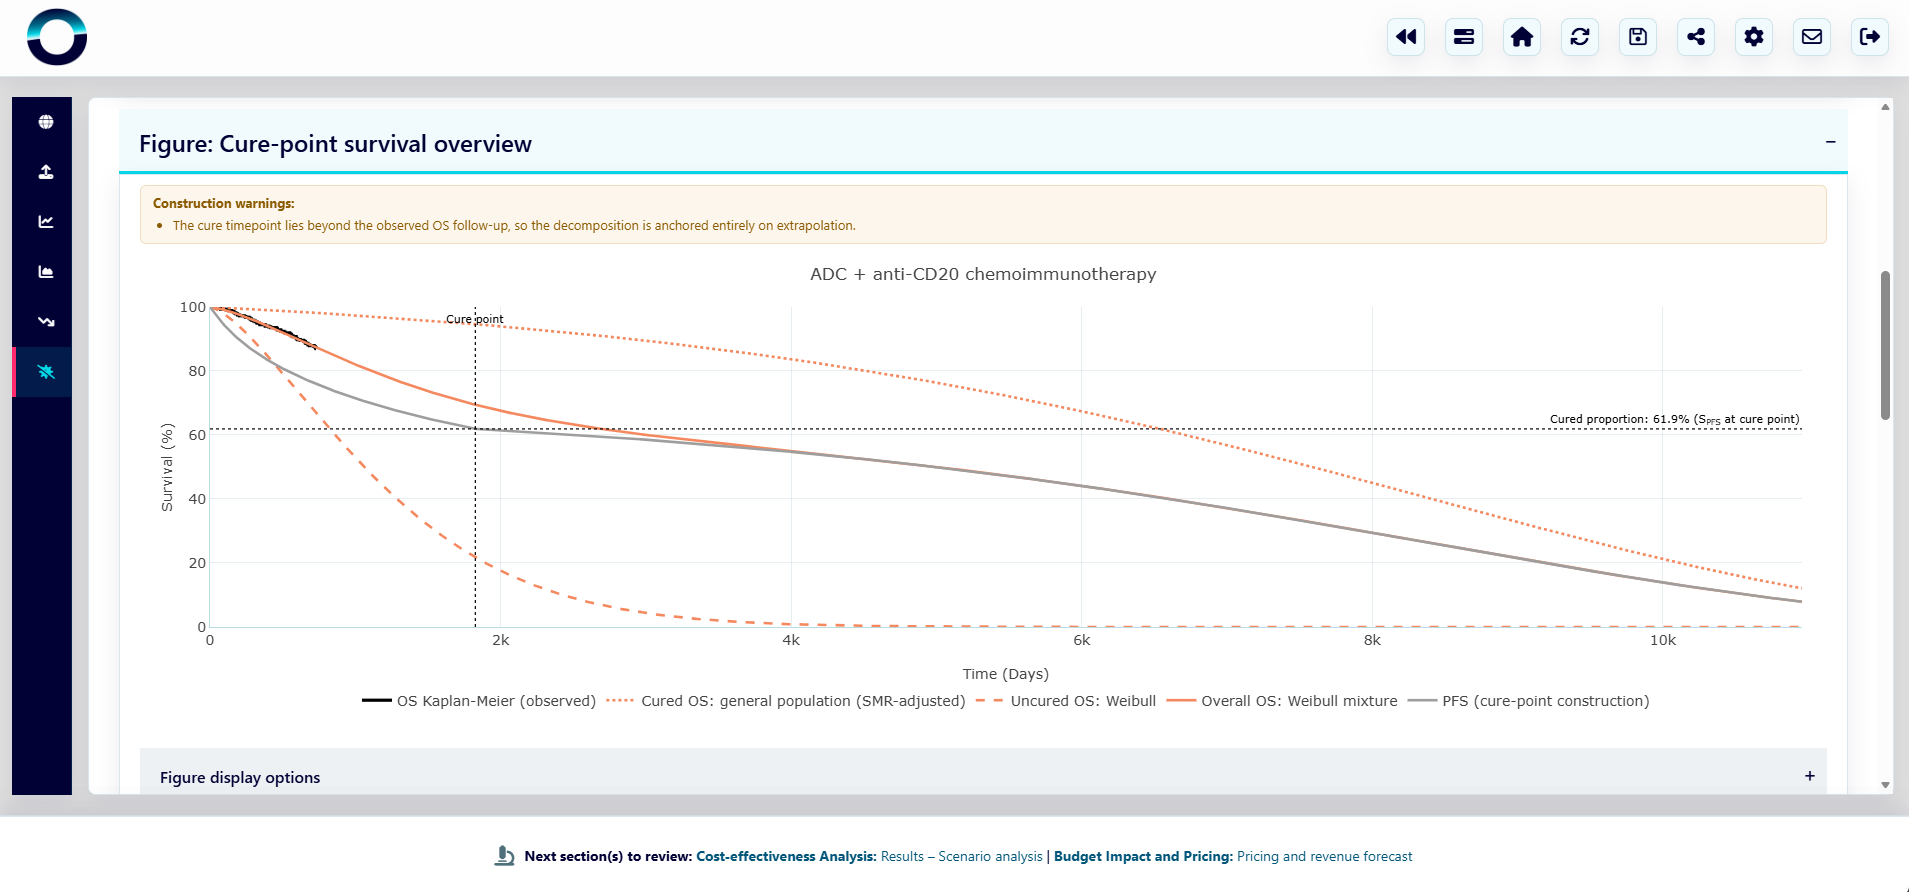This screenshot has width=1909, height=892.
Task: Click the vertical scrollbar thumb
Action: (x=1885, y=345)
